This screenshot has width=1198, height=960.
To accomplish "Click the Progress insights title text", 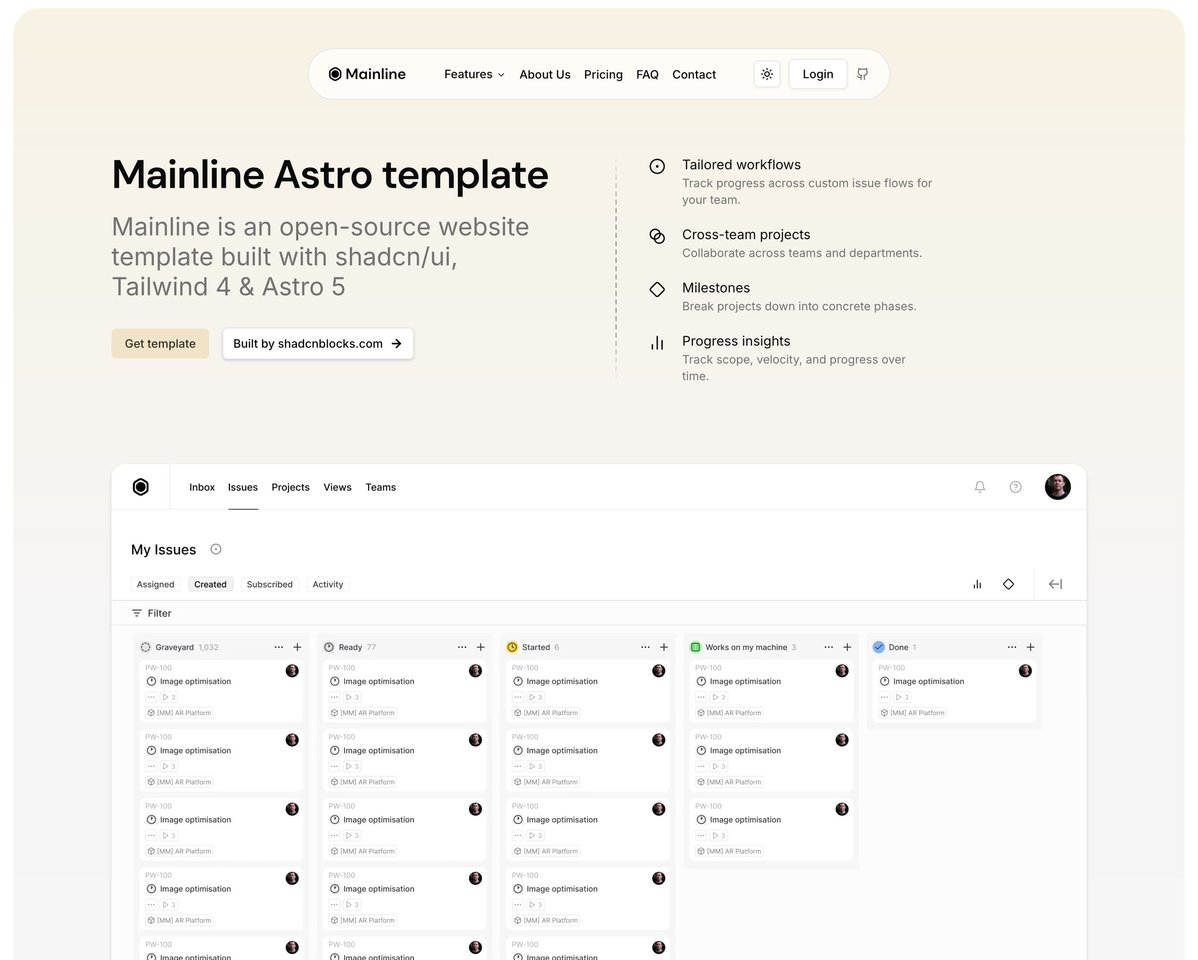I will pyautogui.click(x=736, y=341).
